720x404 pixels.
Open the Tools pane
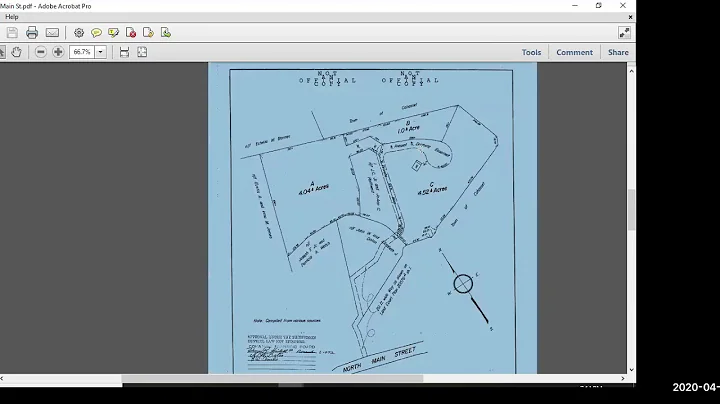(x=531, y=52)
